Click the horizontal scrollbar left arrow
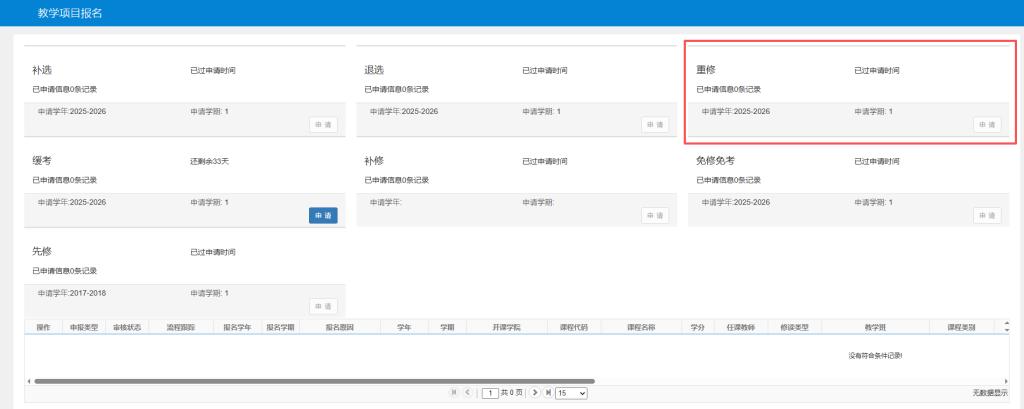This screenshot has width=1024, height=409. (29, 381)
